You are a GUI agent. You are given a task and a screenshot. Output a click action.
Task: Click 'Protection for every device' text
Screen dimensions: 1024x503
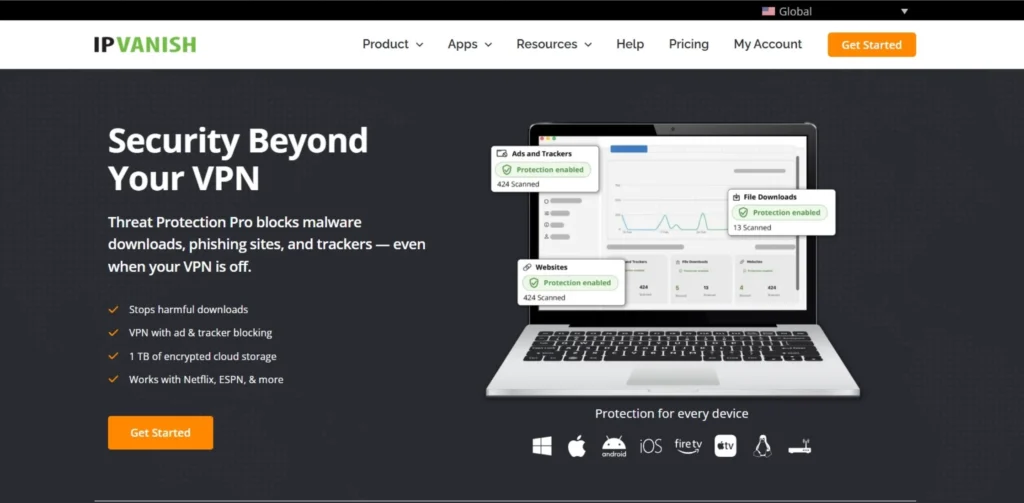671,414
